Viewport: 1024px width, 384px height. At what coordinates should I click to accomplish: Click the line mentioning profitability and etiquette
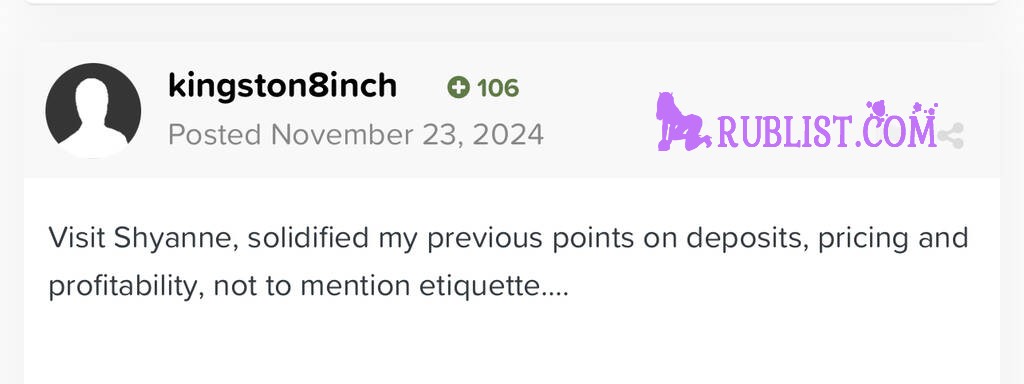pyautogui.click(x=308, y=287)
